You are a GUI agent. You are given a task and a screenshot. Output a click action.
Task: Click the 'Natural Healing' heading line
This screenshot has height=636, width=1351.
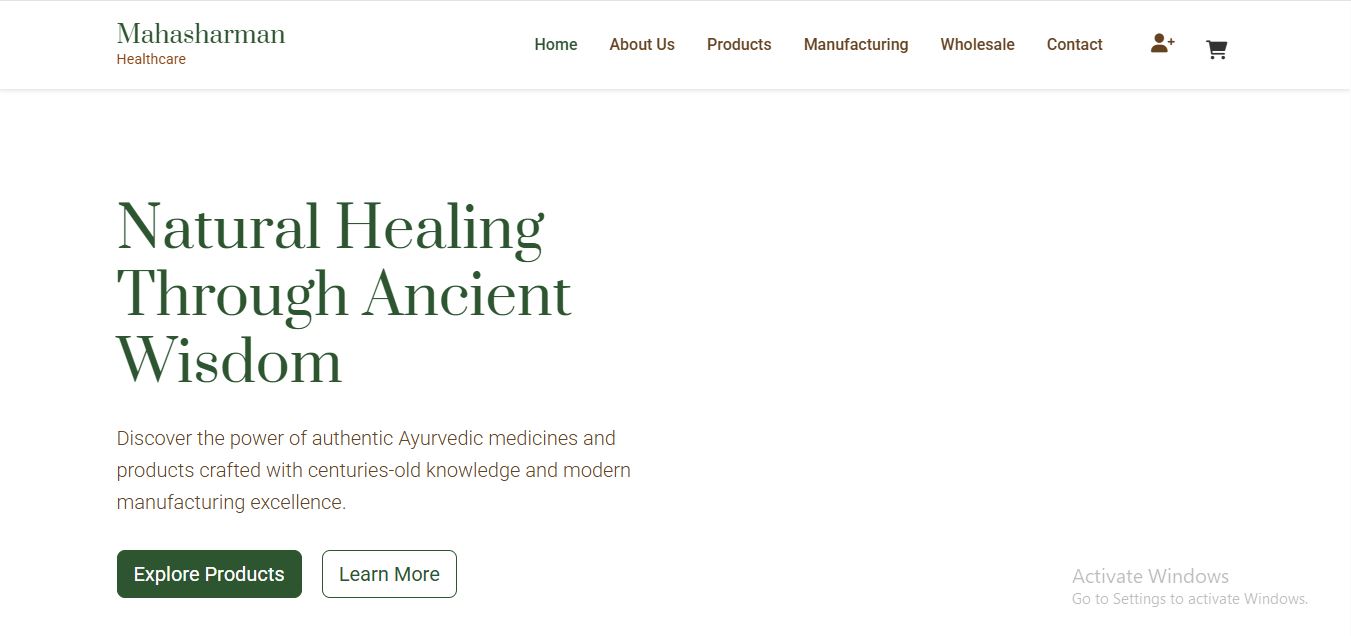pos(331,228)
